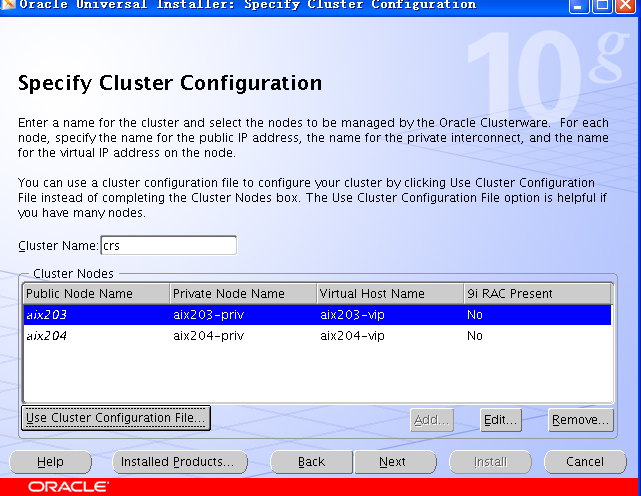
Task: Close the Oracle Universal Installer window
Action: [625, 6]
